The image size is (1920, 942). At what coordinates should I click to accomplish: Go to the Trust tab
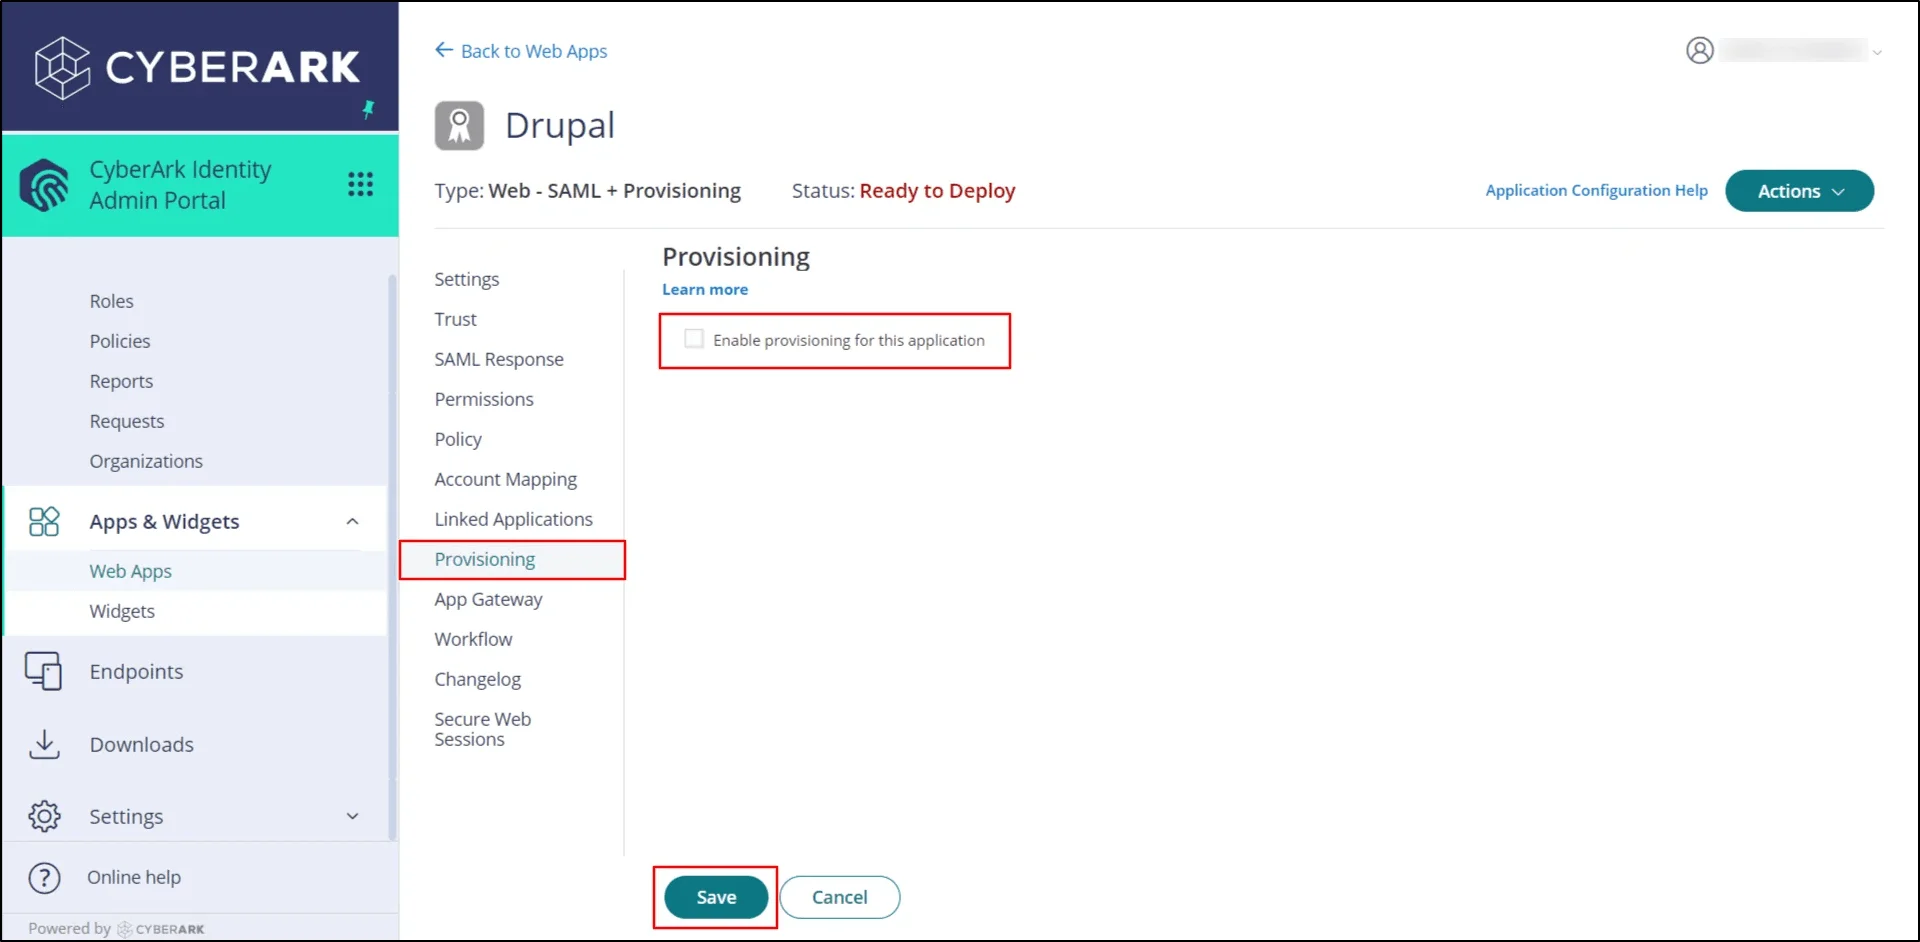tap(455, 319)
